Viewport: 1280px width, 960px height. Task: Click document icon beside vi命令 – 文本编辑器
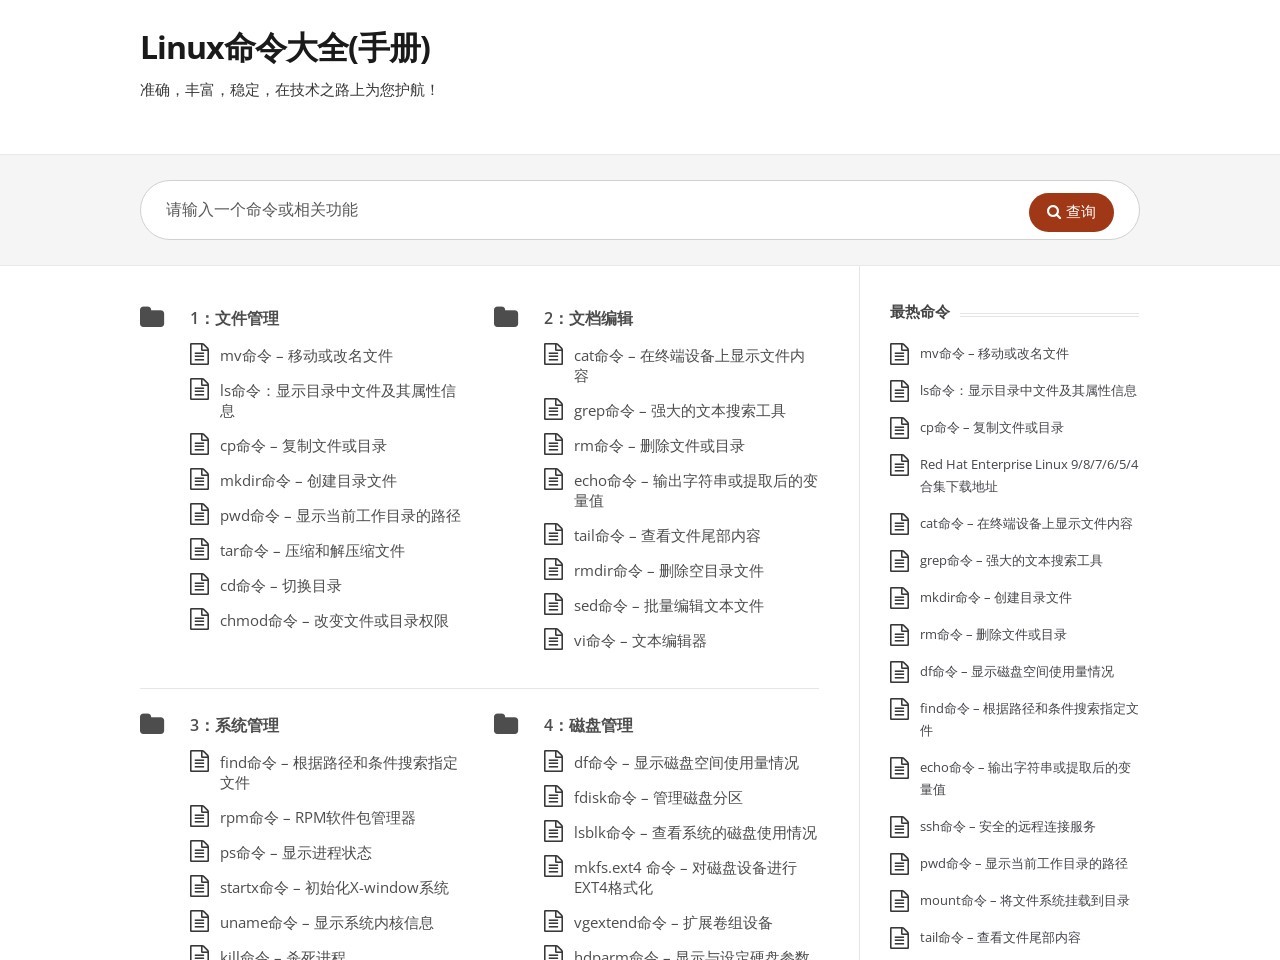[x=553, y=639]
